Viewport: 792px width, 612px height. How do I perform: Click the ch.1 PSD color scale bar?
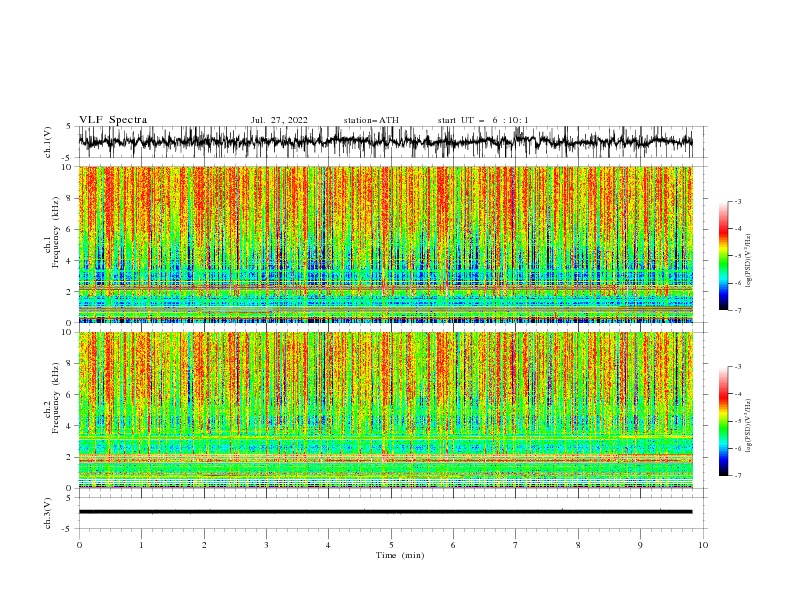point(723,256)
